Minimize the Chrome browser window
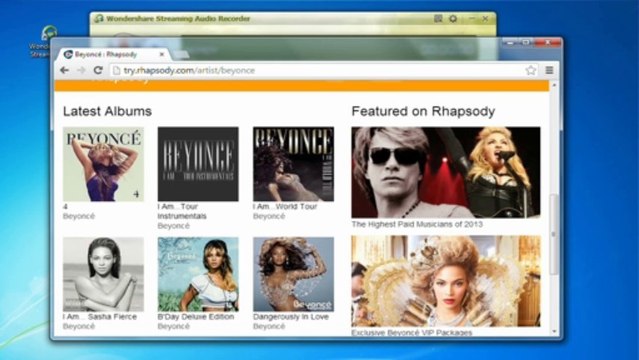The image size is (639, 360). [510, 42]
